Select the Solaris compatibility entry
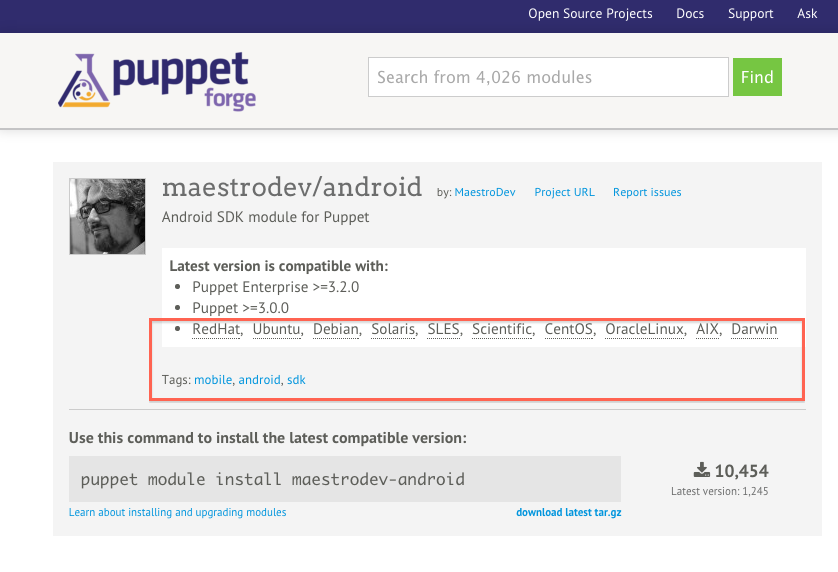This screenshot has width=838, height=572. (393, 329)
